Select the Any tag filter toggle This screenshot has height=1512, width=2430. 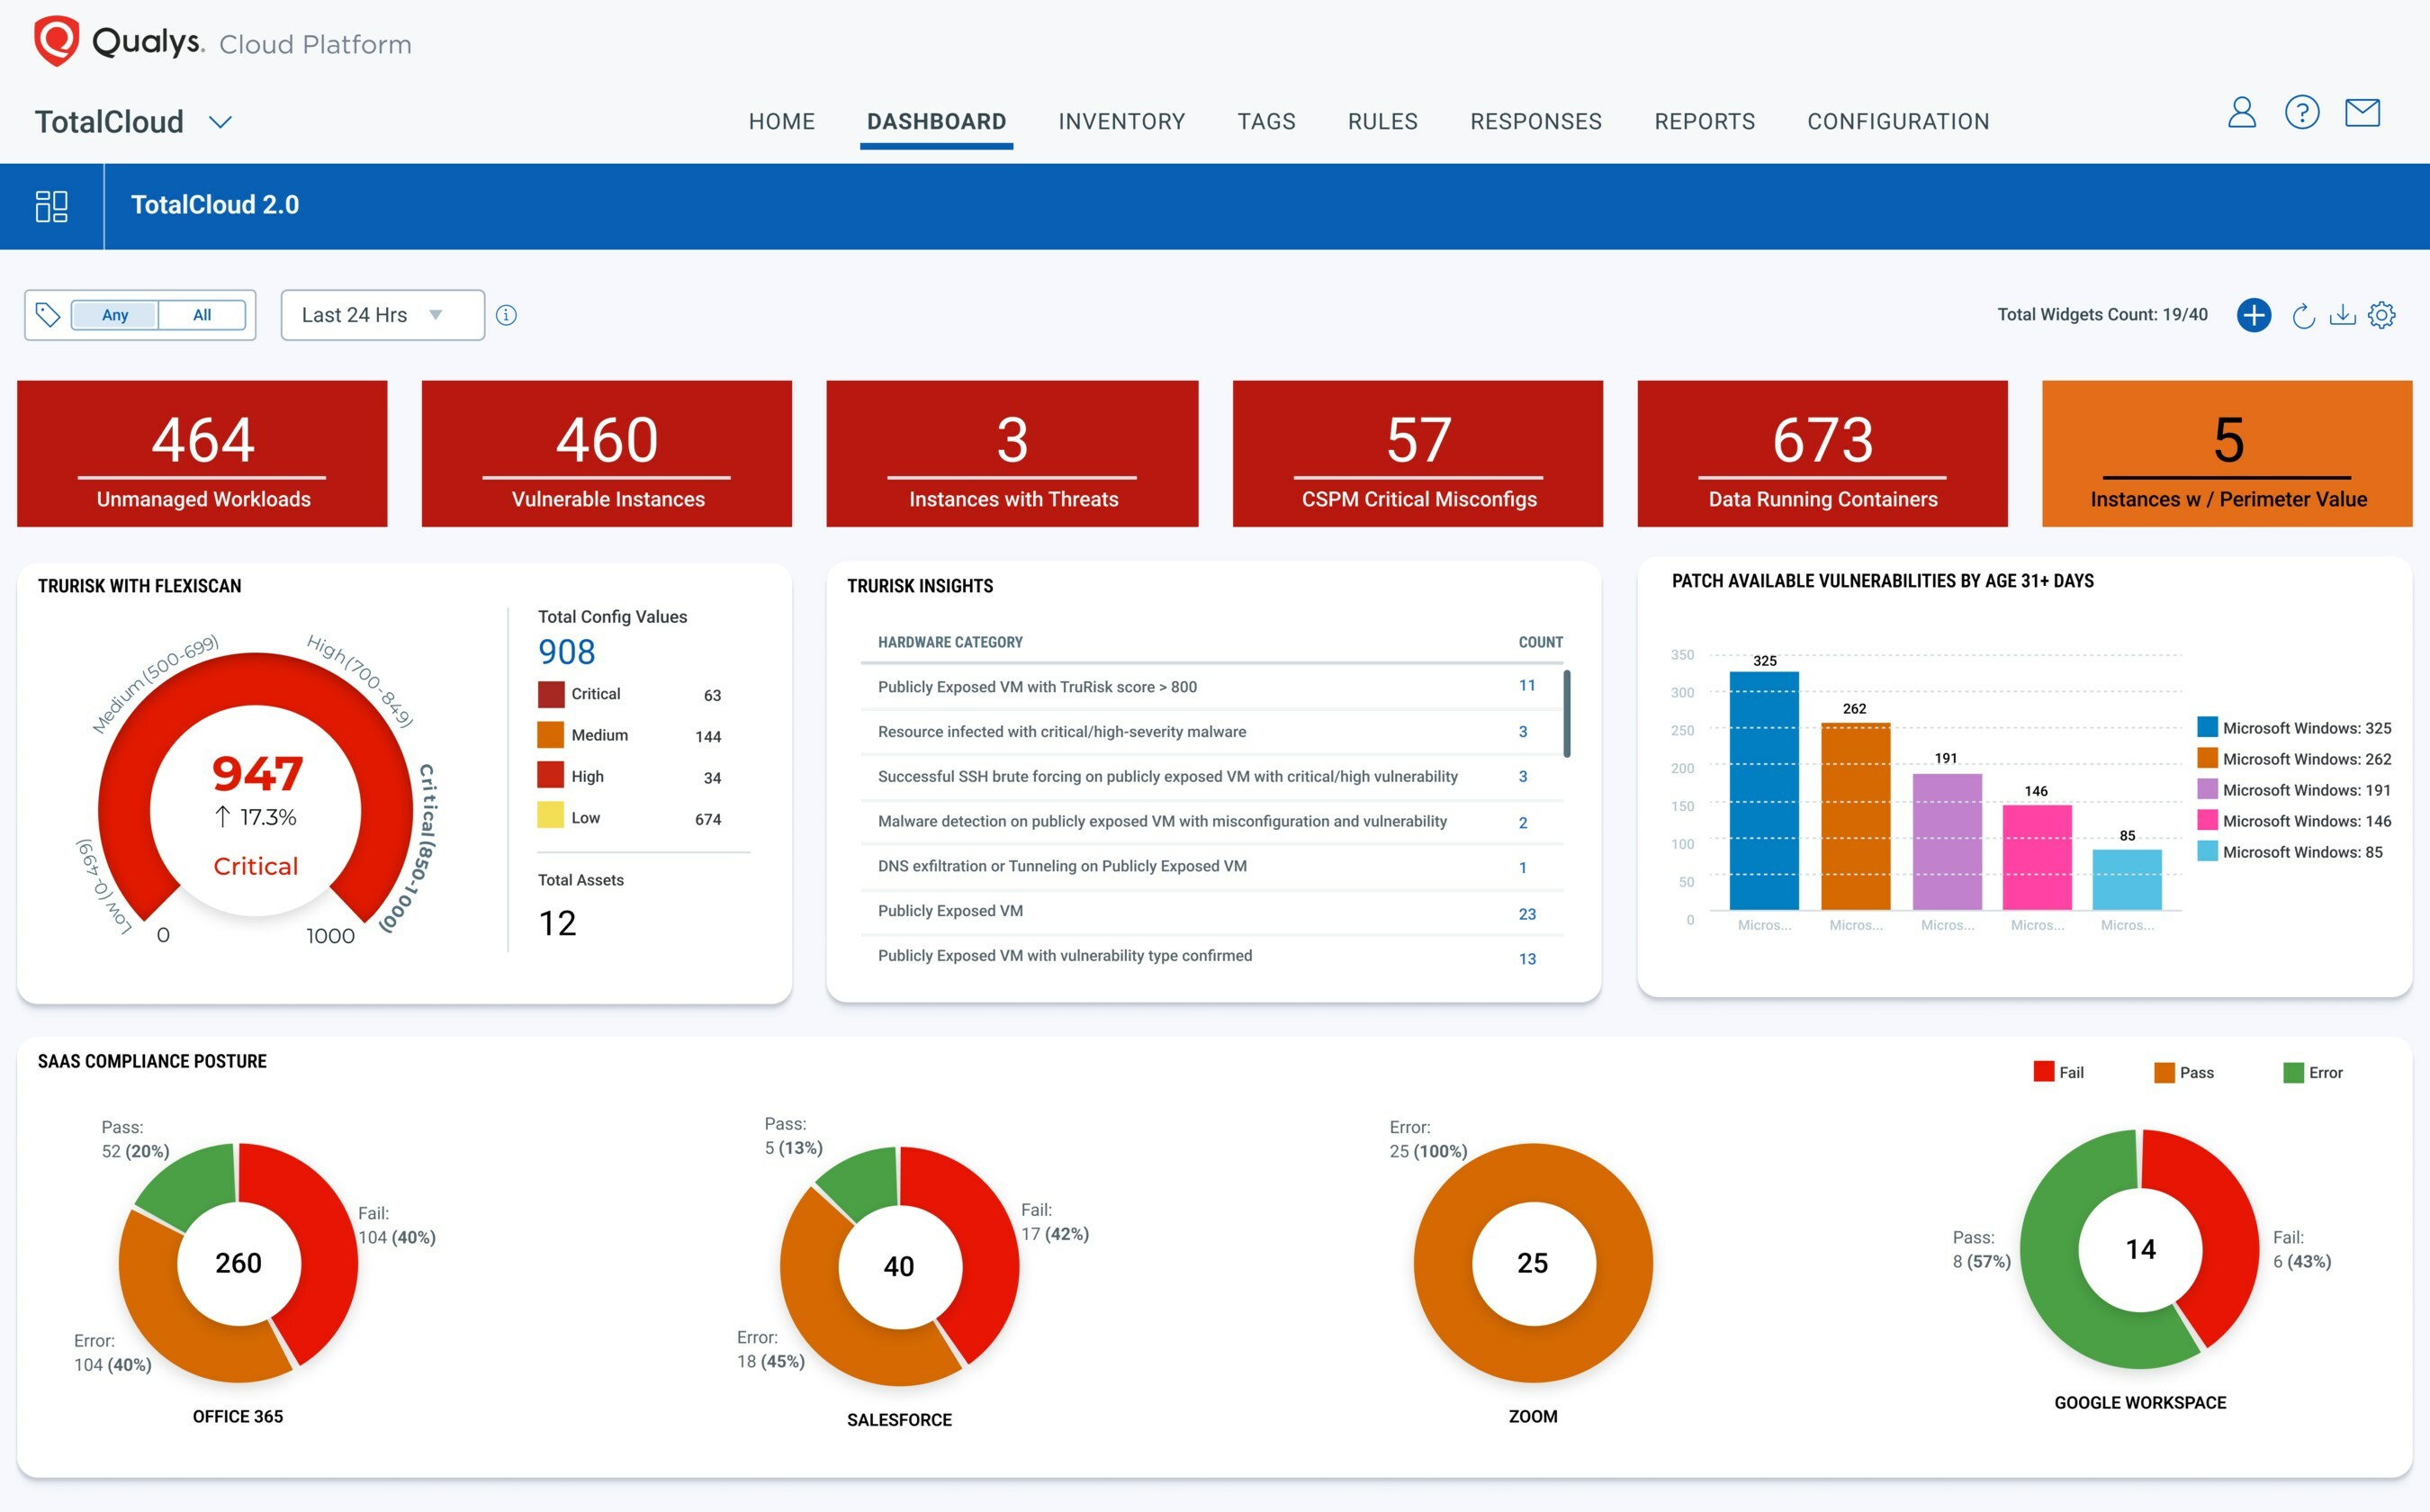(x=115, y=315)
